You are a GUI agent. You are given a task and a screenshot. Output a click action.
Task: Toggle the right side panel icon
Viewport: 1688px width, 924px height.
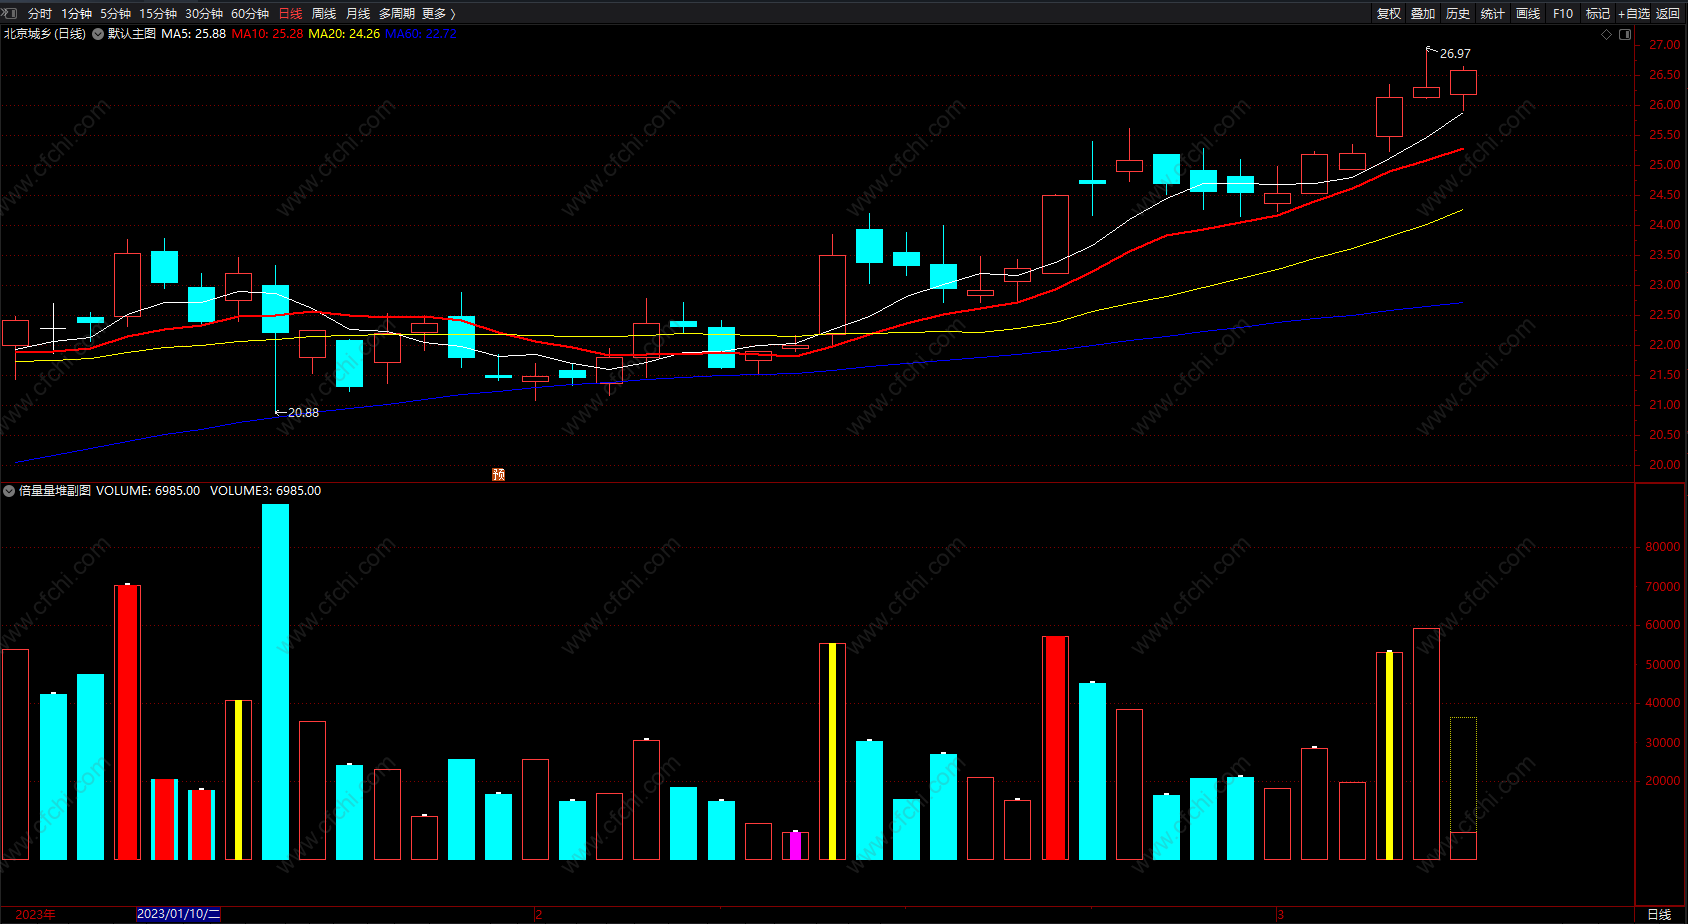pyautogui.click(x=1625, y=34)
